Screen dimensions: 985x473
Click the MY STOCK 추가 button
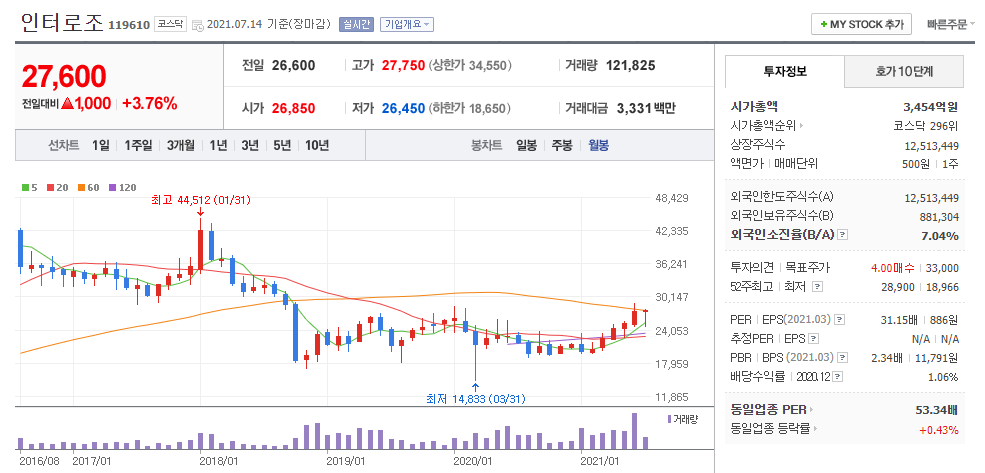pos(861,24)
